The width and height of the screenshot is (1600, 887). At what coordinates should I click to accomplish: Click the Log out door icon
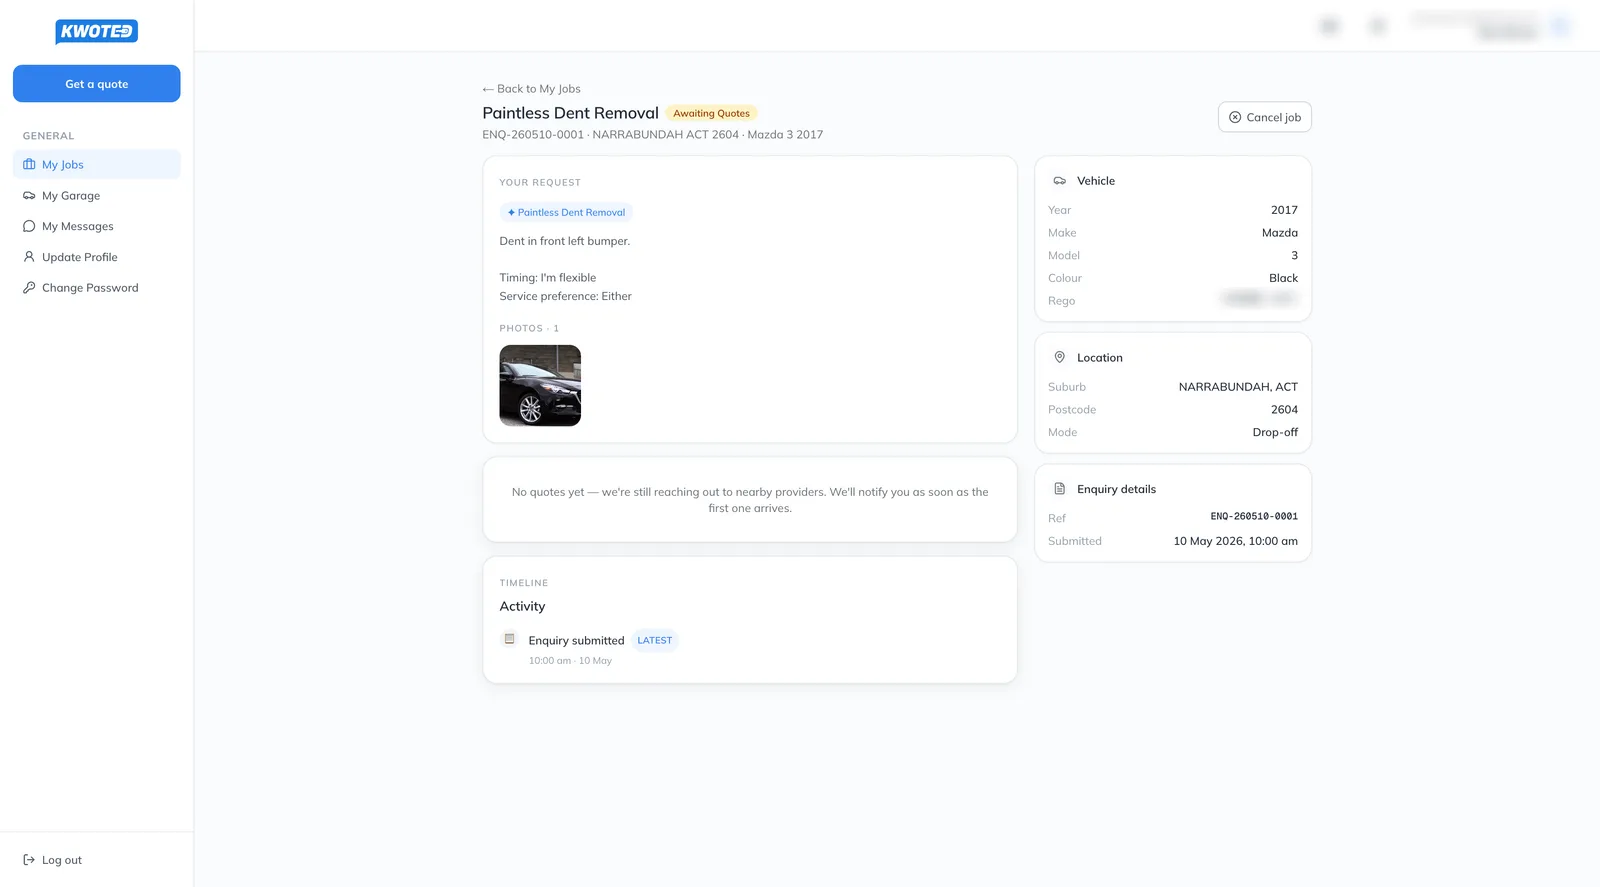[x=29, y=860]
